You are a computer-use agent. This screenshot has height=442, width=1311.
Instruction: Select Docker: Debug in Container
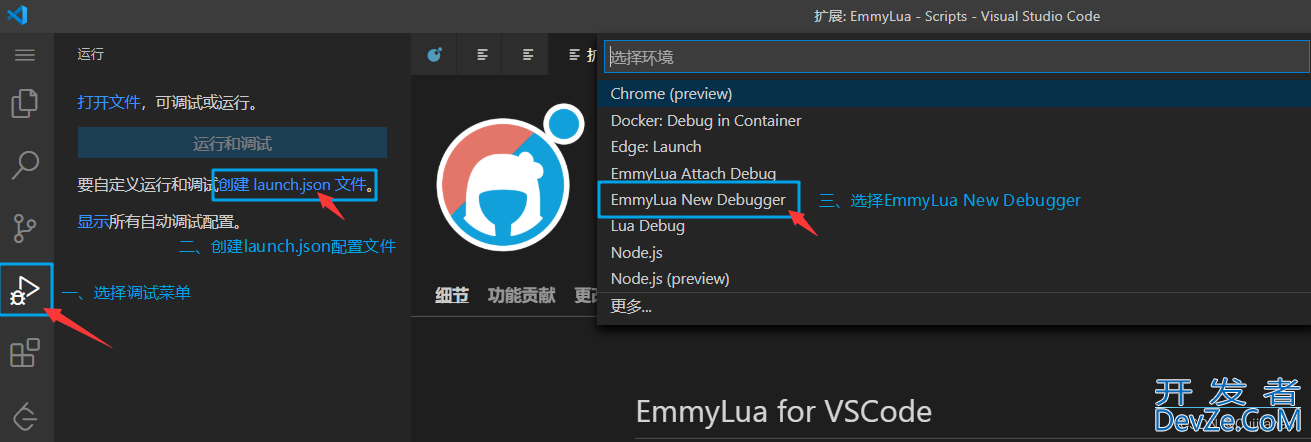click(x=955, y=120)
